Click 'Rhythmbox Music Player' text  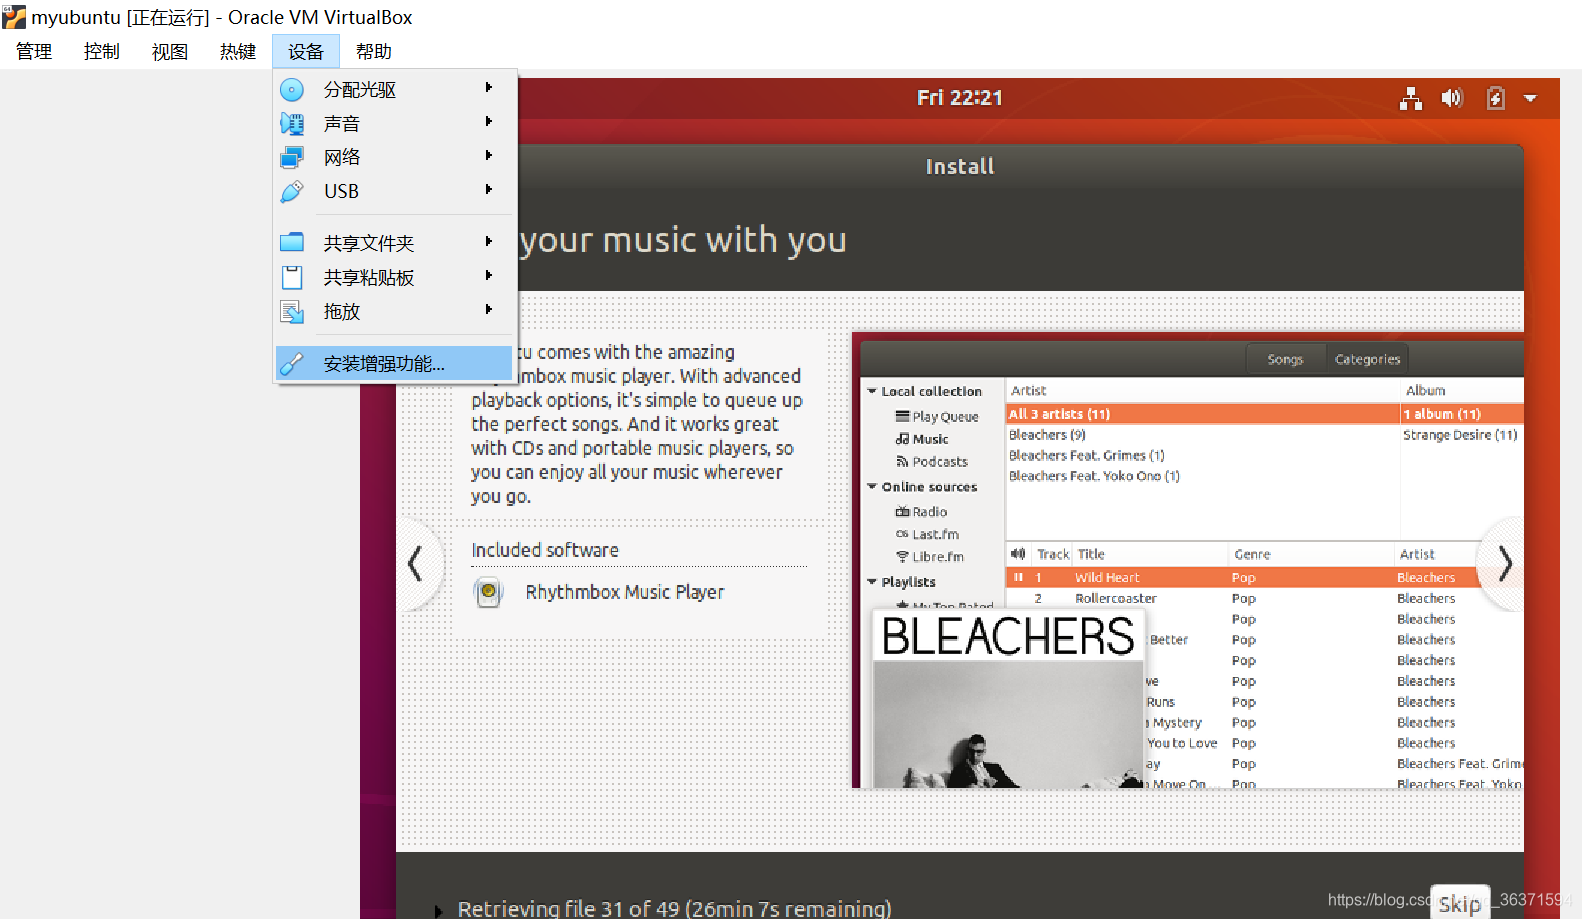[625, 592]
